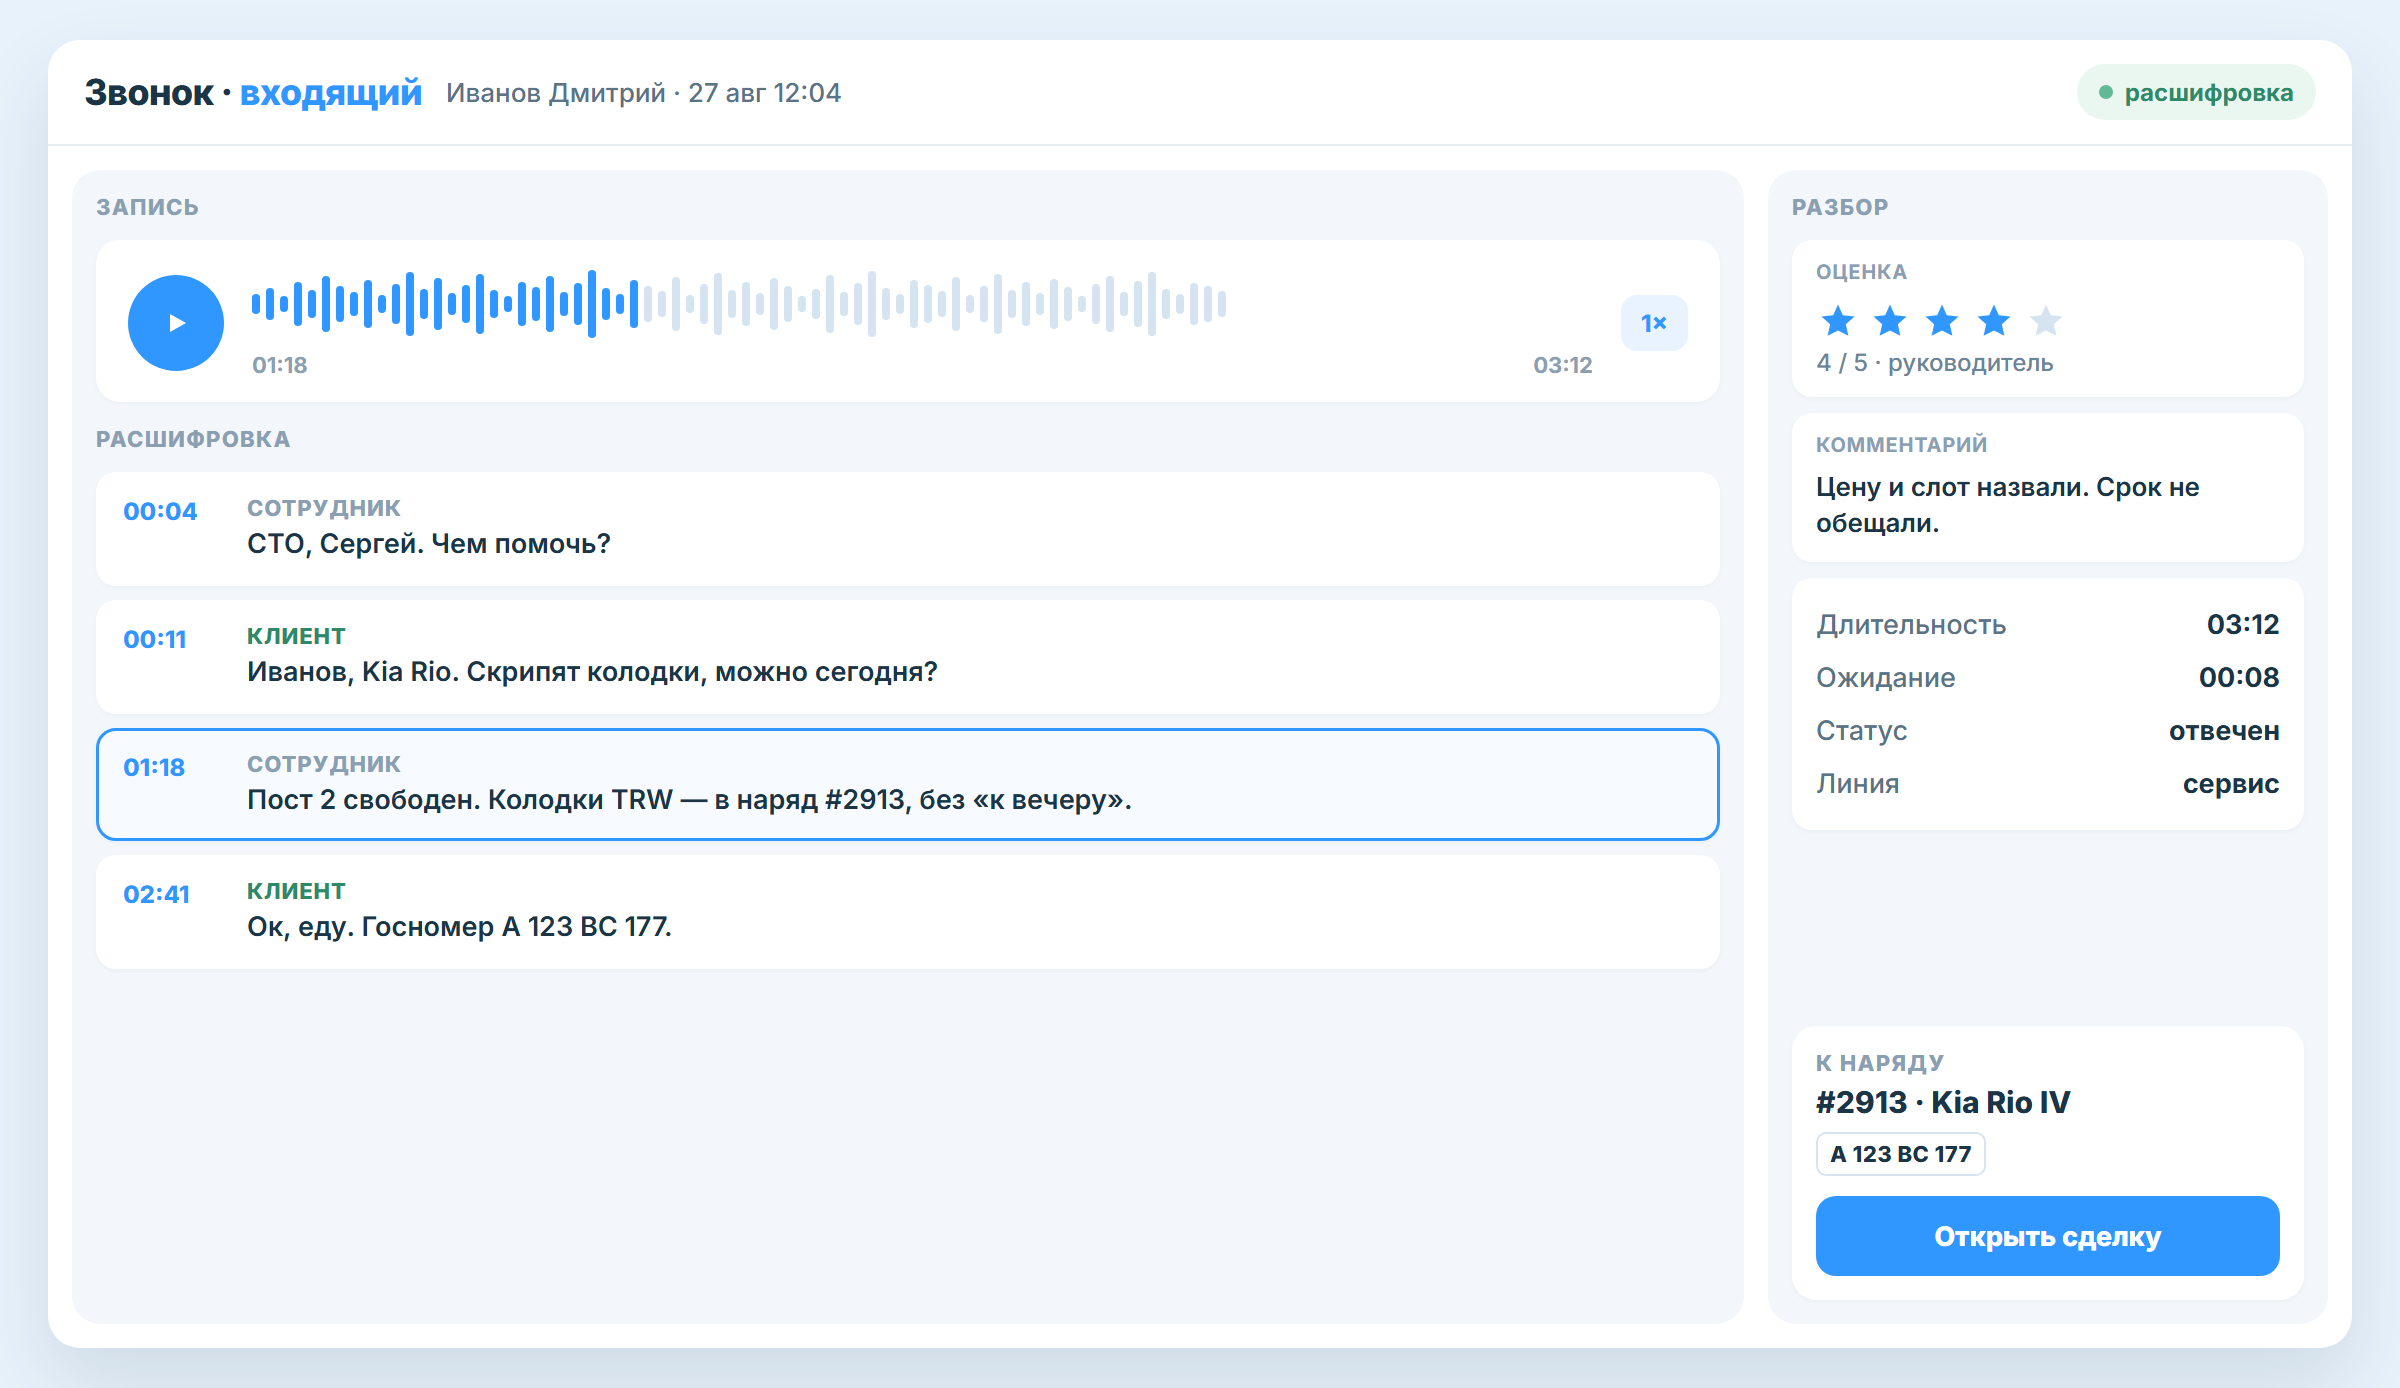Viewport: 2400px width, 1388px height.
Task: Click caller name Иванов Дмитрий in header
Action: [x=556, y=93]
